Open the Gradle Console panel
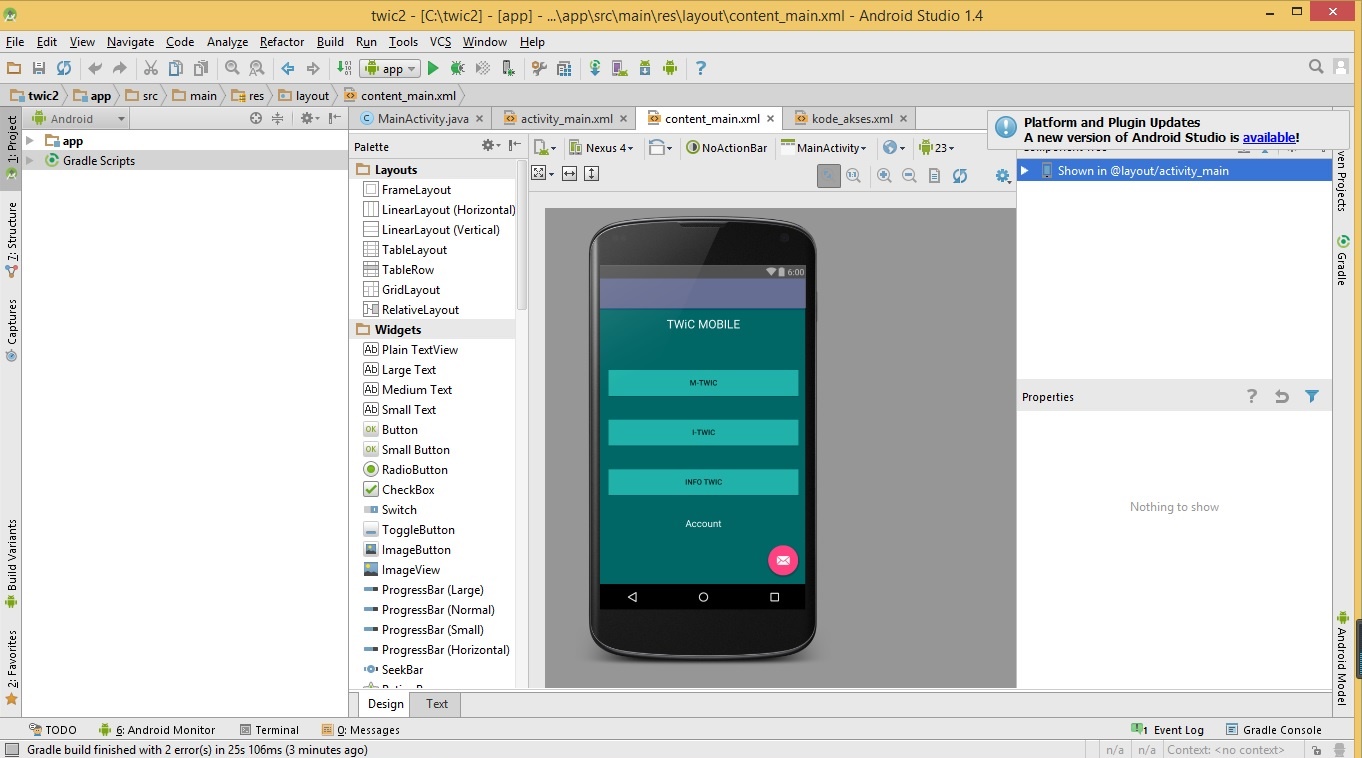 pyautogui.click(x=1274, y=730)
